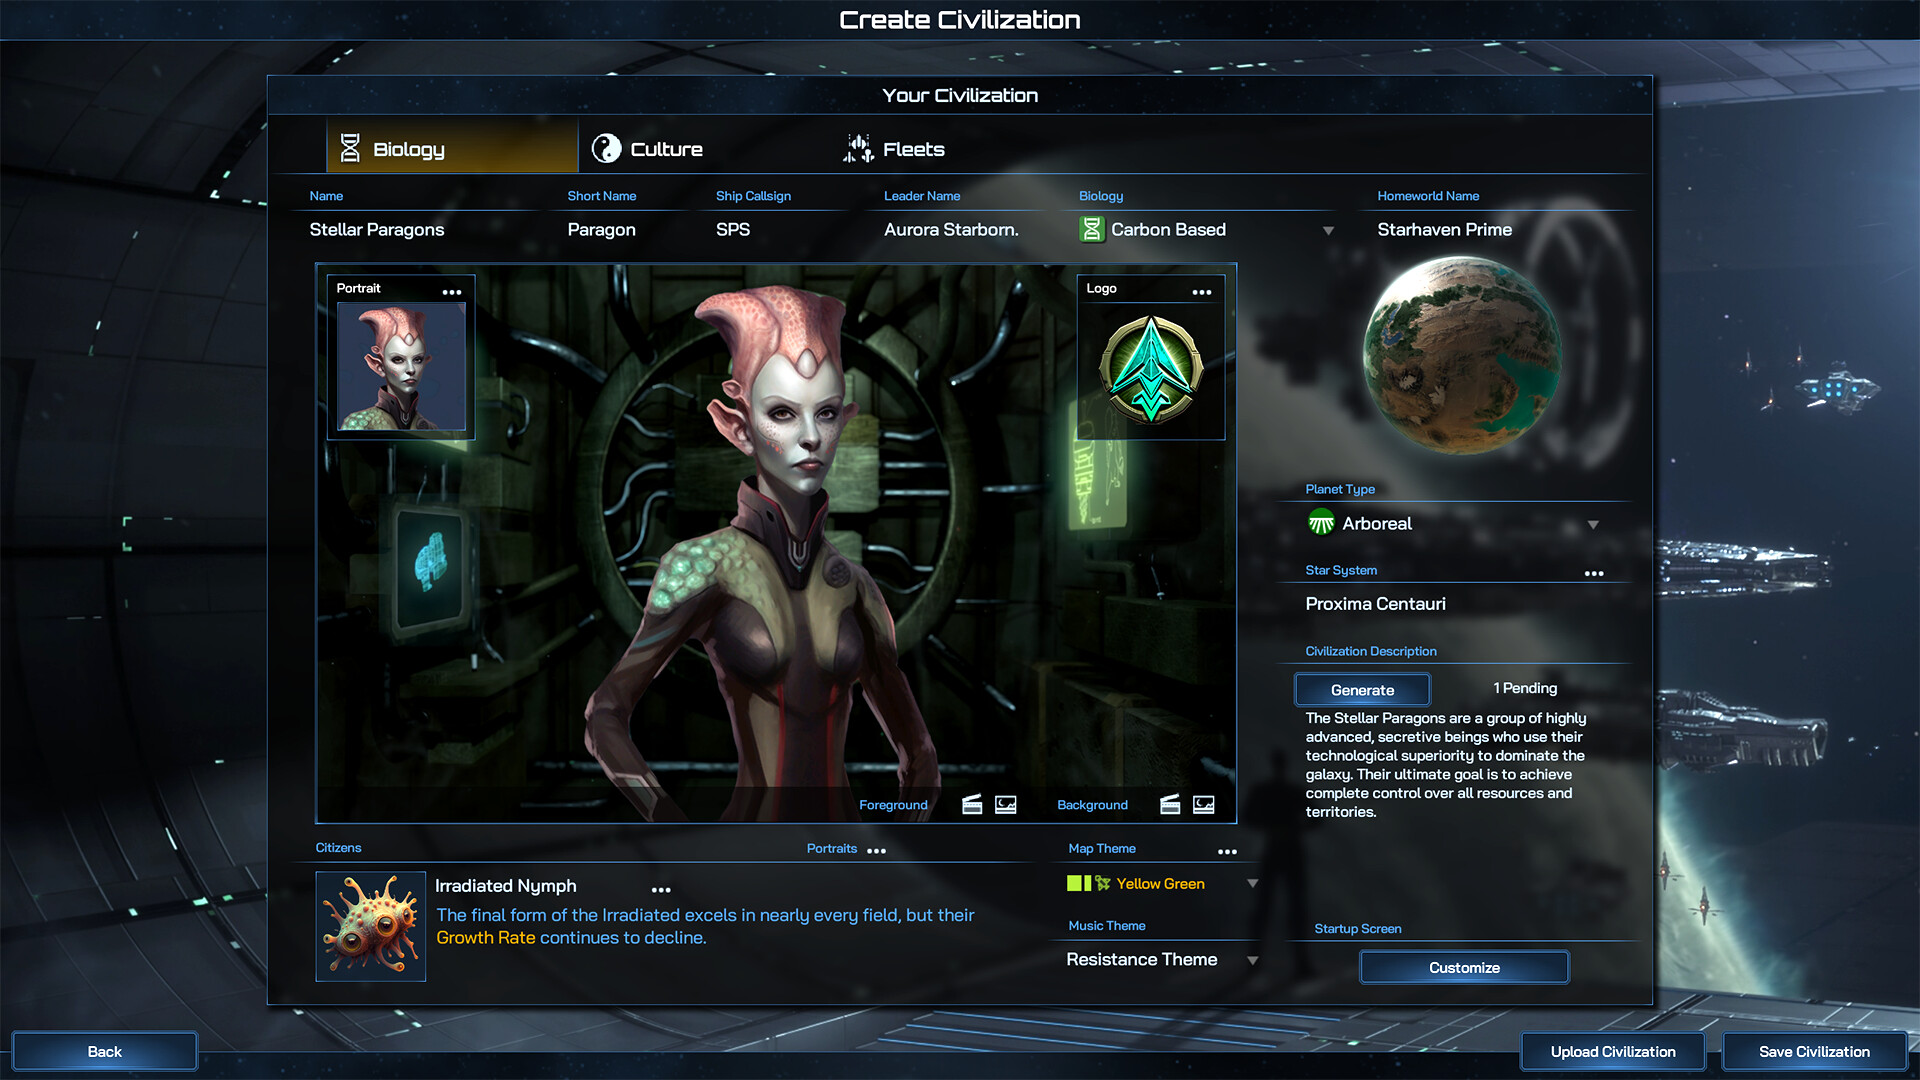This screenshot has height=1080, width=1920.
Task: Expand the Biology dropdown menu
Action: (x=1328, y=229)
